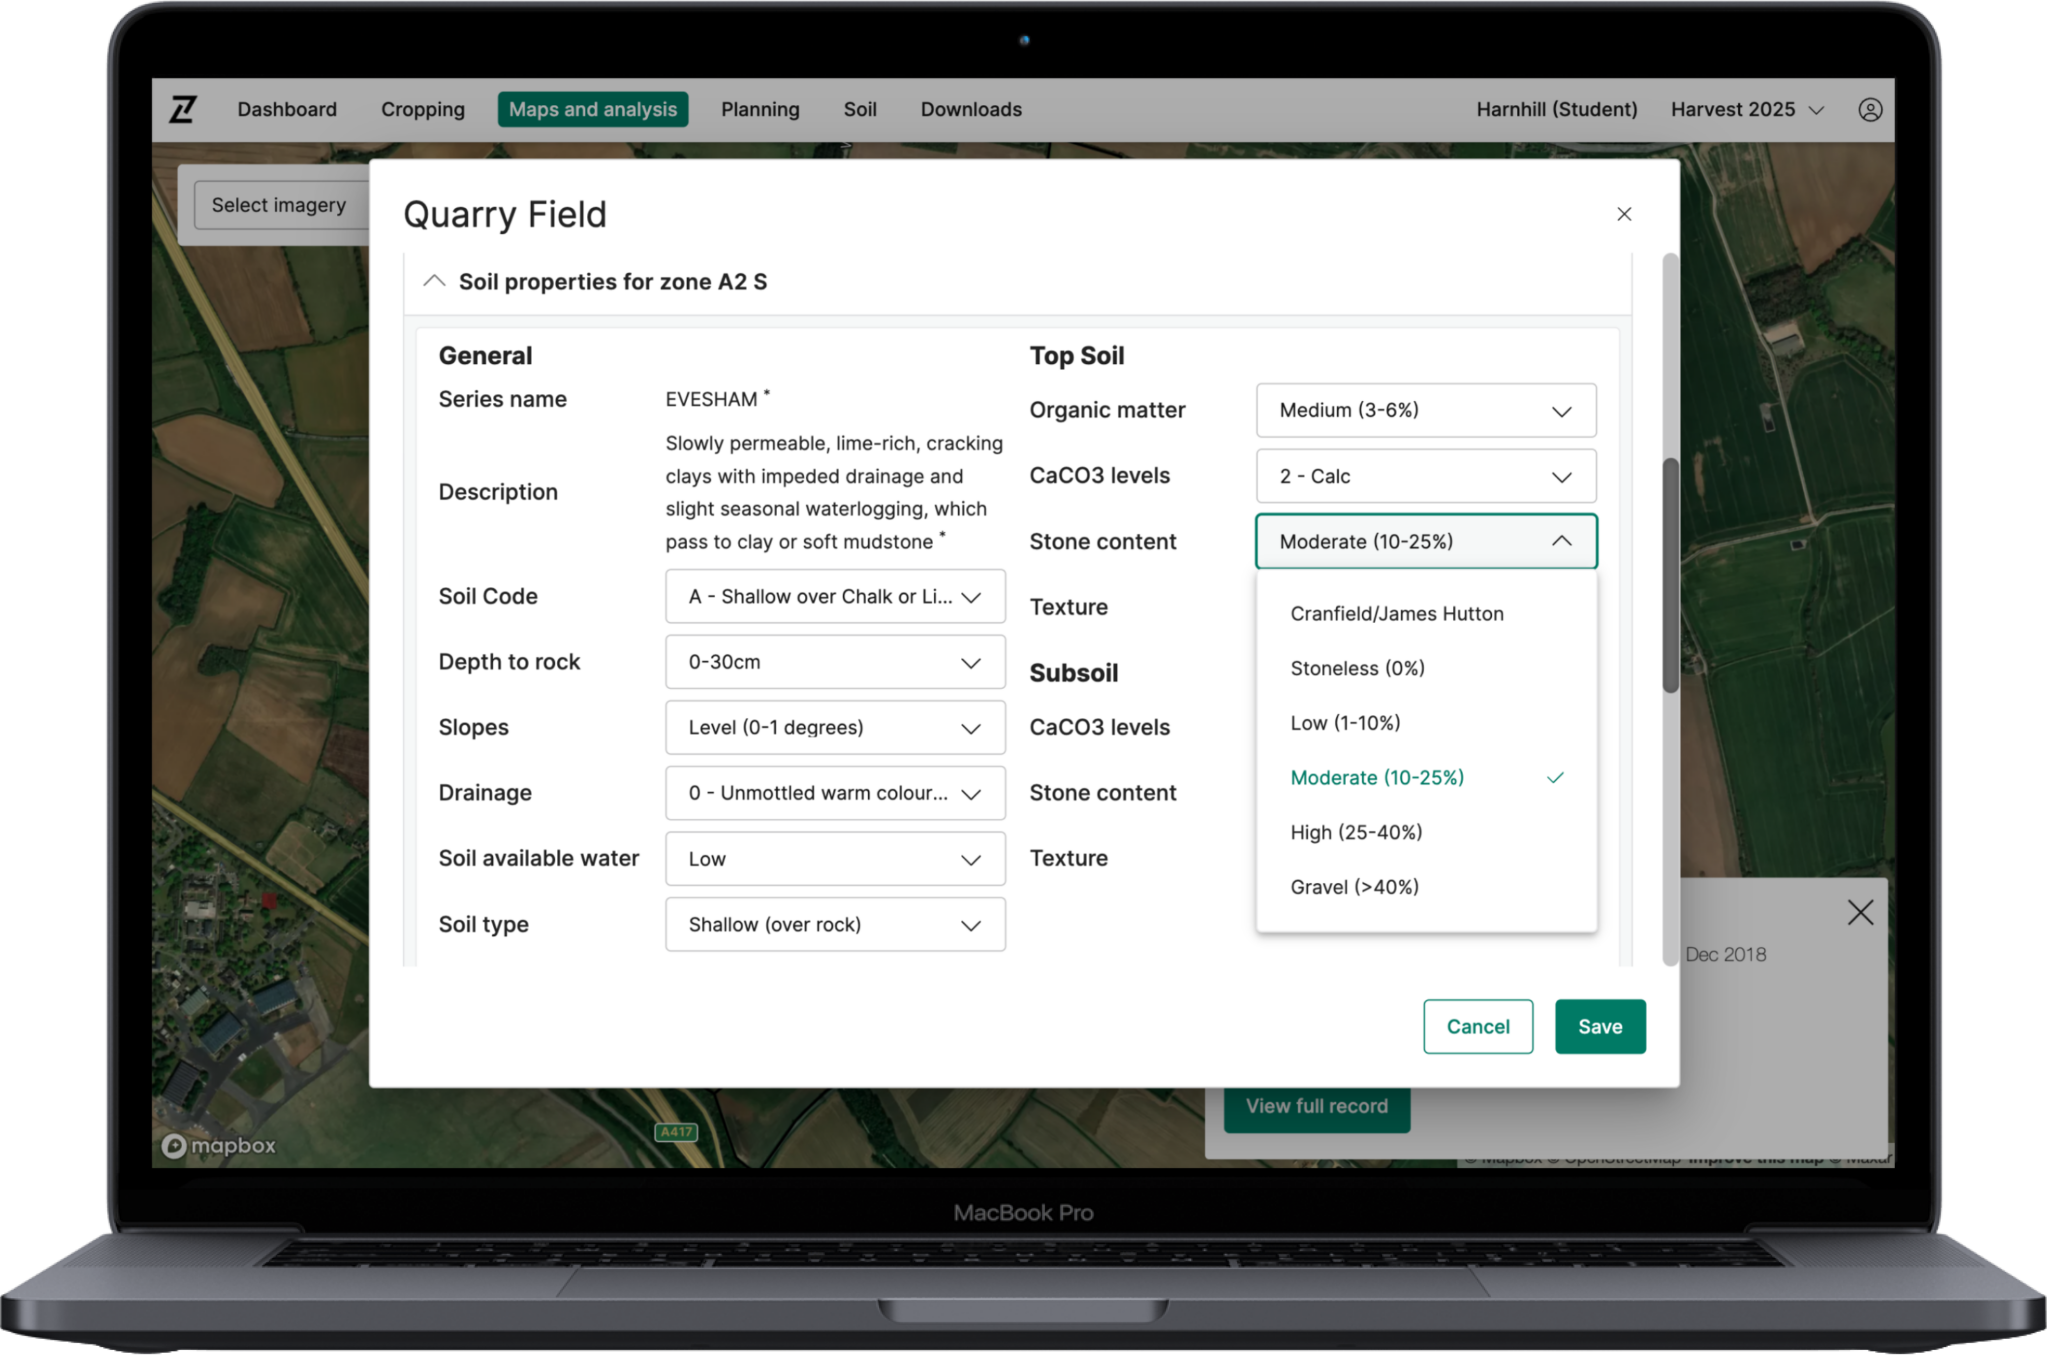Open the Depth to rock dropdown
The image size is (2048, 1368).
click(835, 662)
